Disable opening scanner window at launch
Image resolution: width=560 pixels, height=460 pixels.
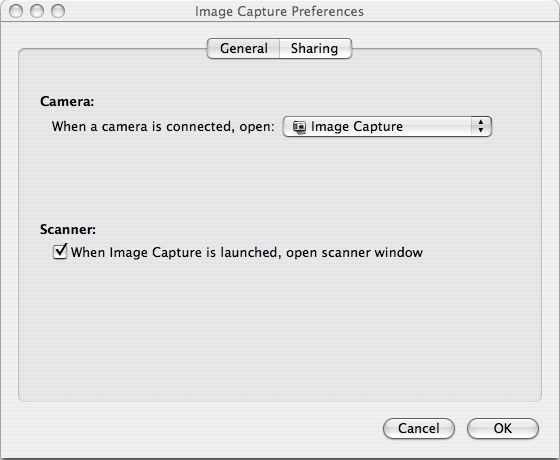click(x=60, y=251)
